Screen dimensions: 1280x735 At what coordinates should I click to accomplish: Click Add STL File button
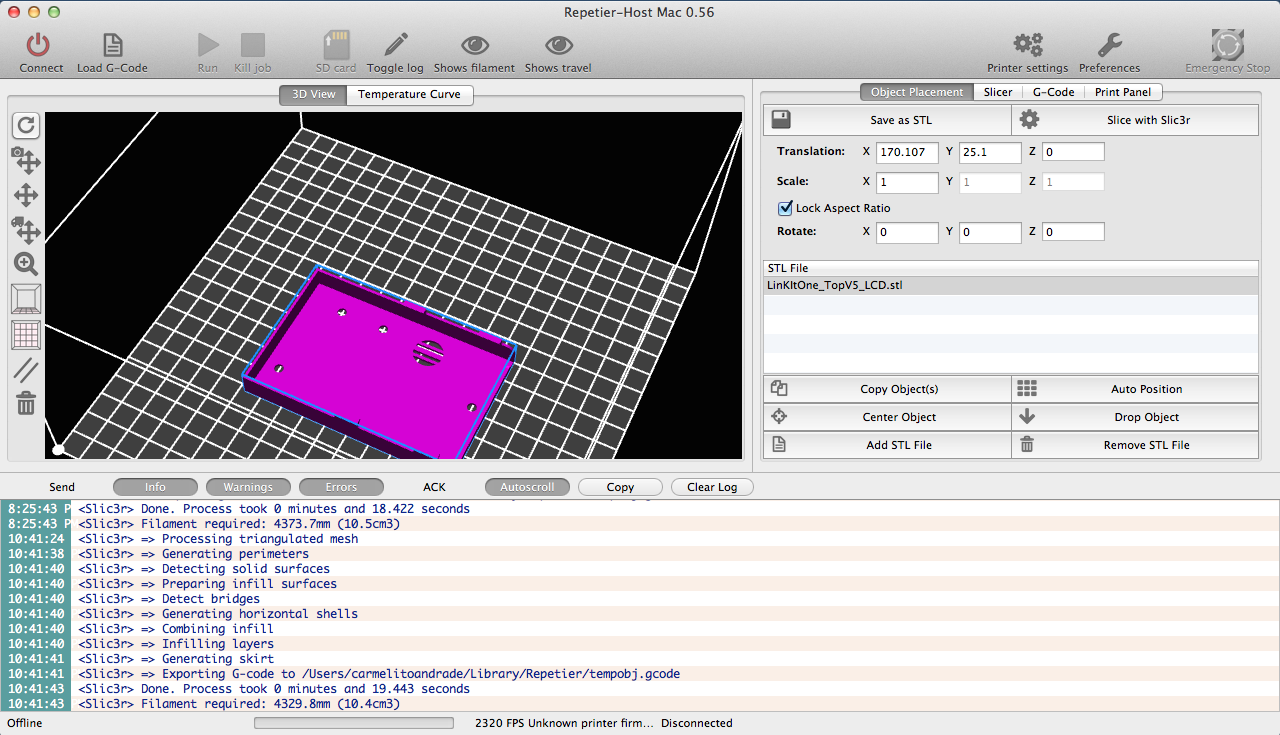tap(887, 445)
